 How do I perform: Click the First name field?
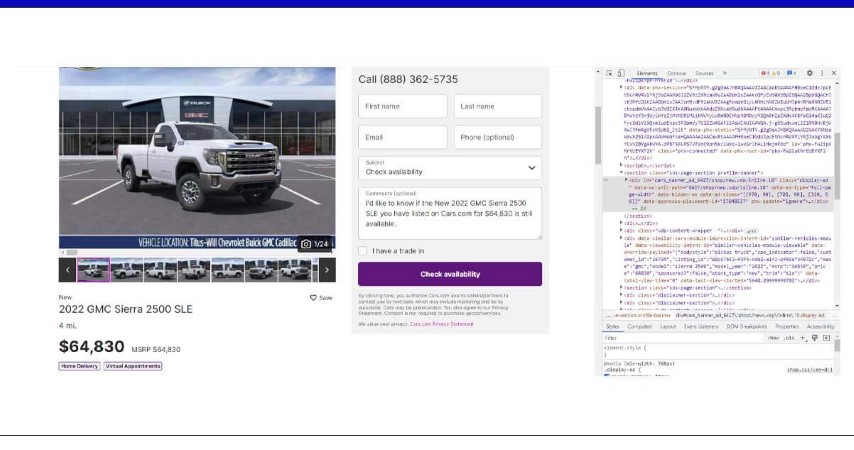pos(402,106)
